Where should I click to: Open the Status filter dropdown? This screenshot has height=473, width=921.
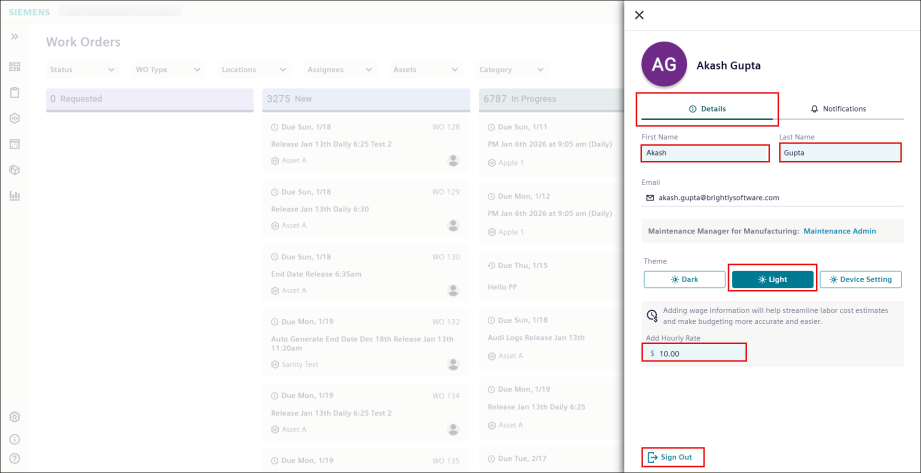pos(82,69)
